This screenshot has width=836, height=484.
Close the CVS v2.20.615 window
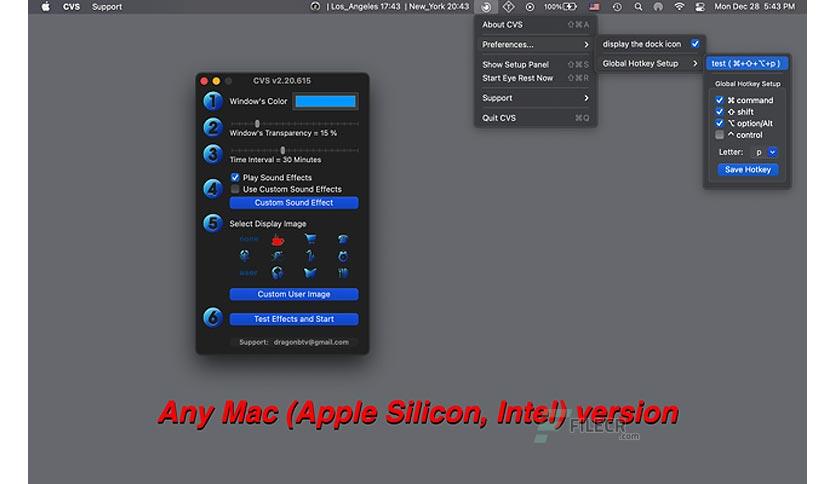(204, 81)
